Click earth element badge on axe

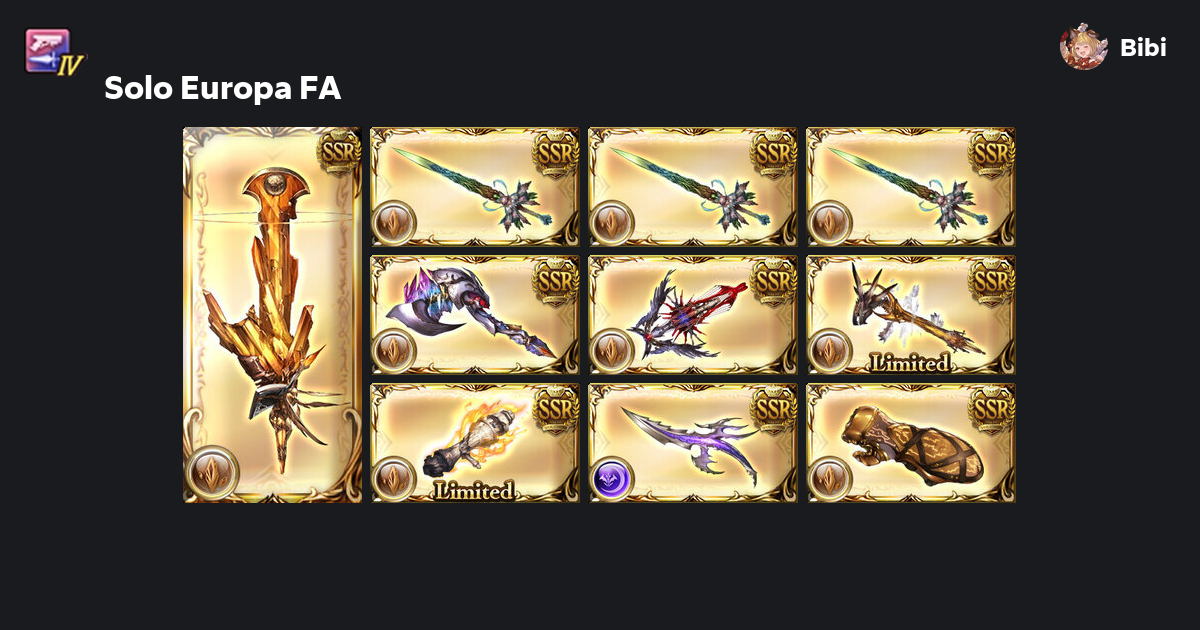[x=394, y=351]
